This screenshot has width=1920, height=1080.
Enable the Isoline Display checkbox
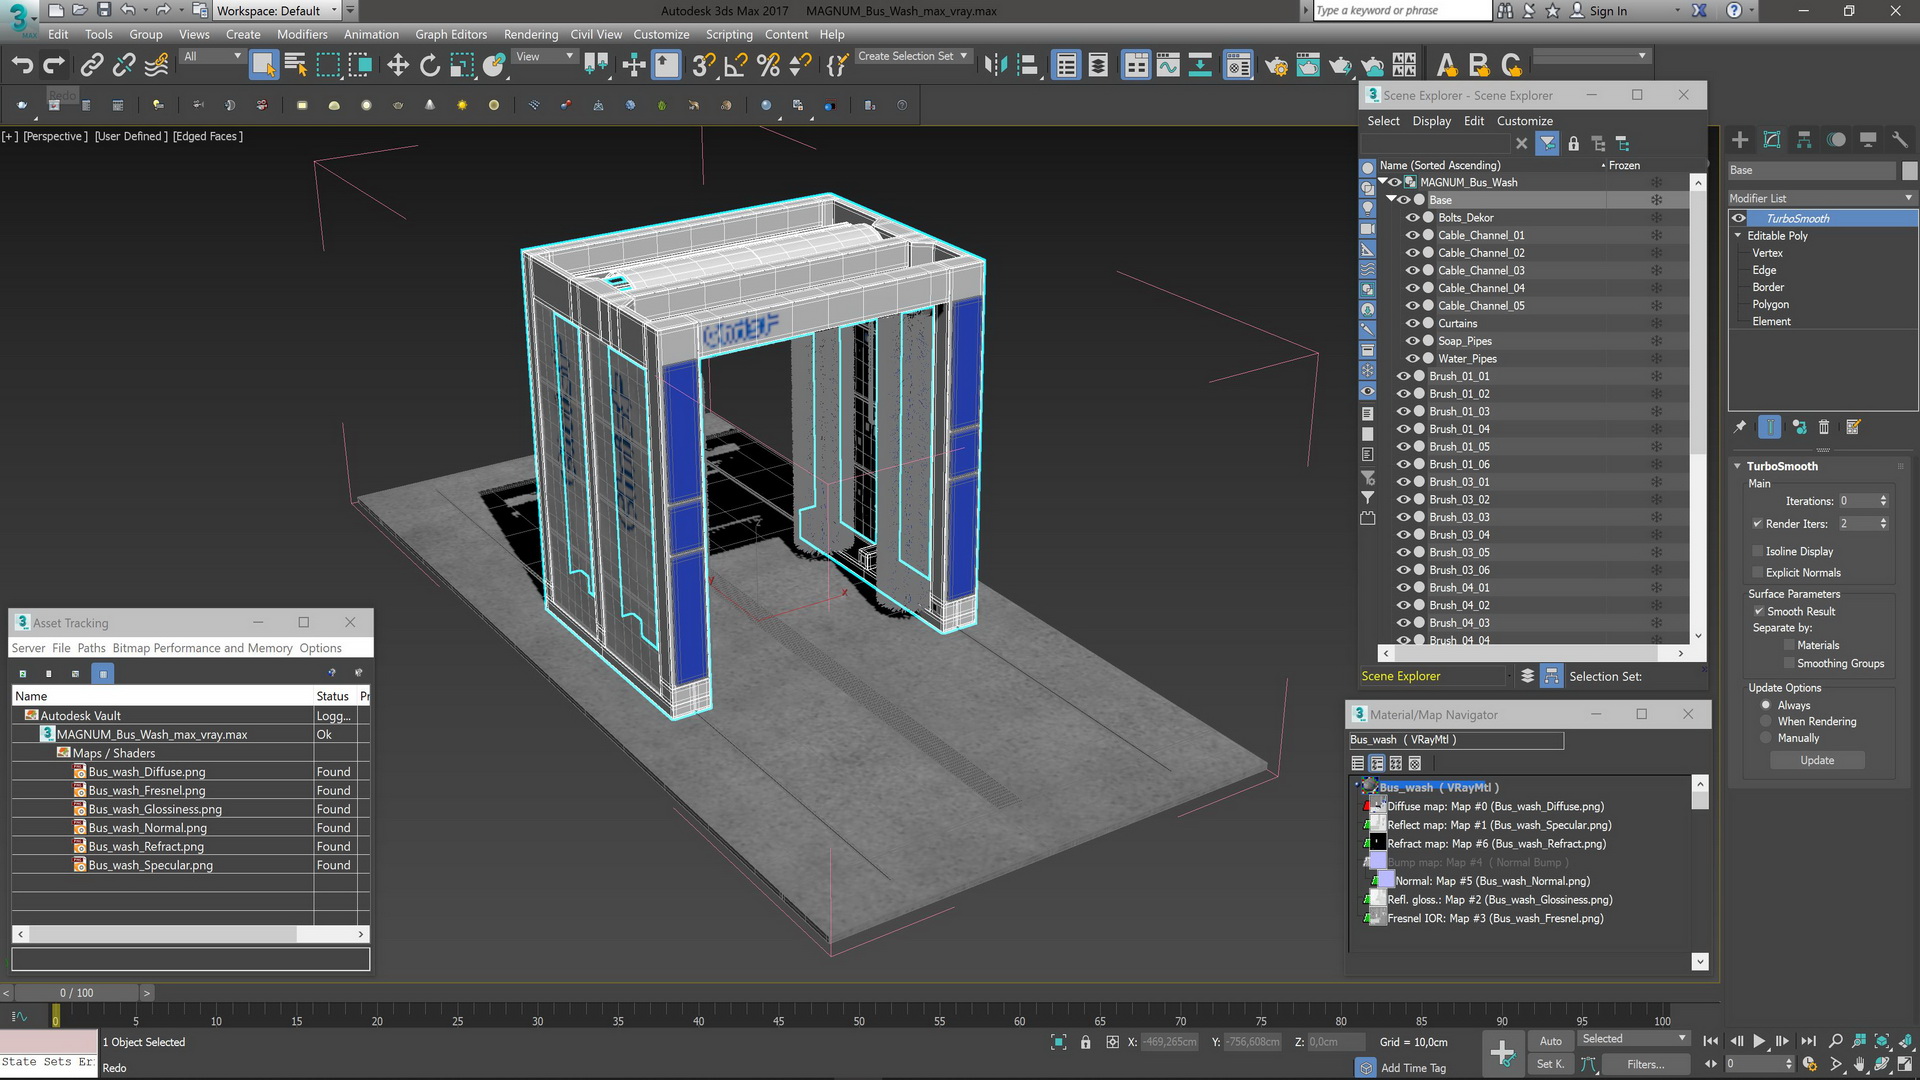pyautogui.click(x=1757, y=551)
